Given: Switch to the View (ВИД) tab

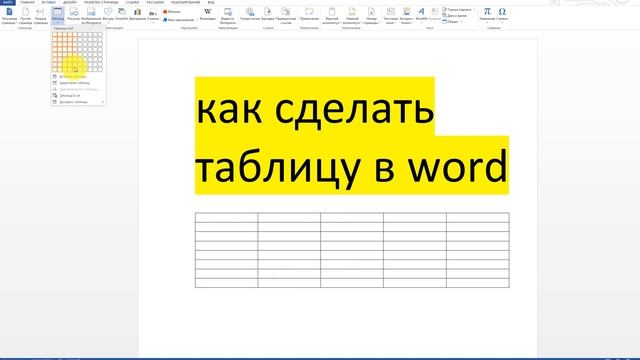Looking at the screenshot, I should point(211,2).
